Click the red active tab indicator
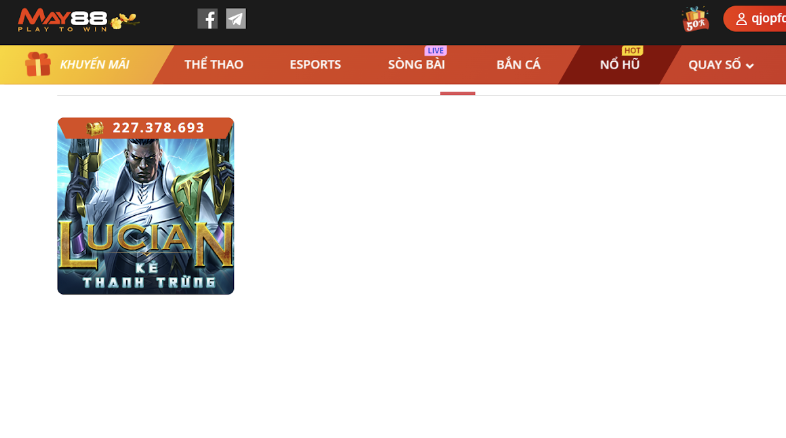This screenshot has height=438, width=786. 457,93
